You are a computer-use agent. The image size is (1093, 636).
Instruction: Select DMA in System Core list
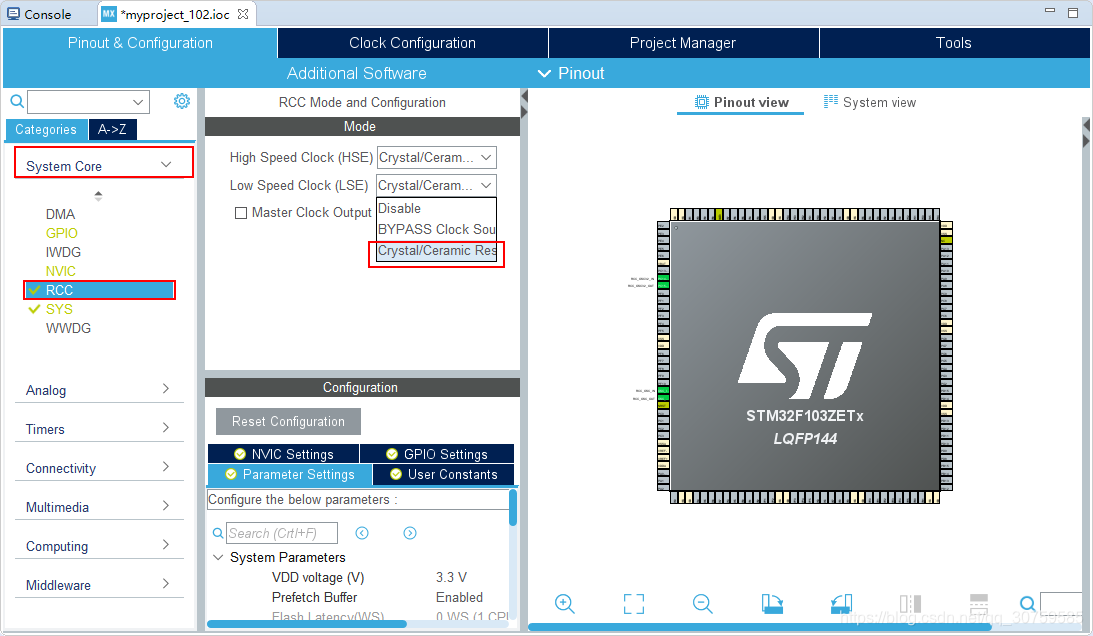(x=60, y=214)
